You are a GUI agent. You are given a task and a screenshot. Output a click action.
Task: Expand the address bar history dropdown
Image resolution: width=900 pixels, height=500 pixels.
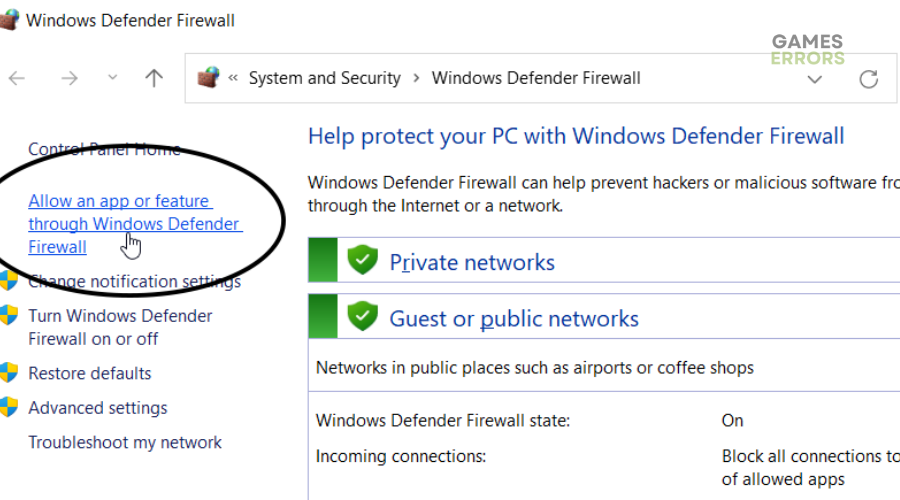point(814,79)
